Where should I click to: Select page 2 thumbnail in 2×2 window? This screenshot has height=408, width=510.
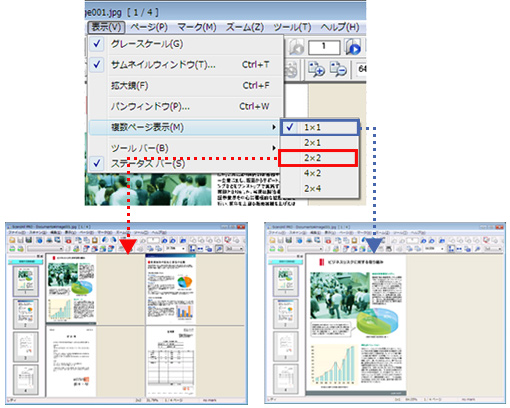click(26, 314)
